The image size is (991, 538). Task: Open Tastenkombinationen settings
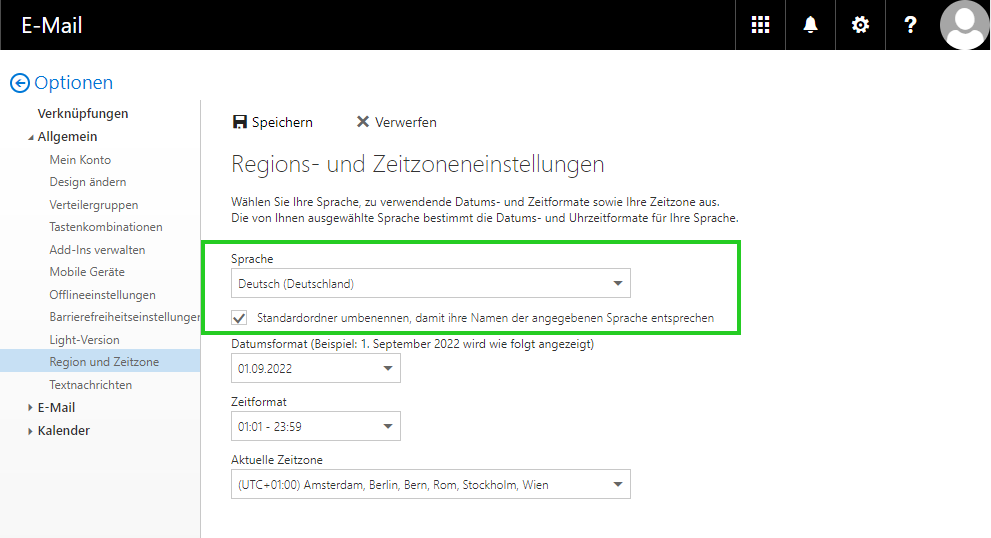pyautogui.click(x=106, y=227)
